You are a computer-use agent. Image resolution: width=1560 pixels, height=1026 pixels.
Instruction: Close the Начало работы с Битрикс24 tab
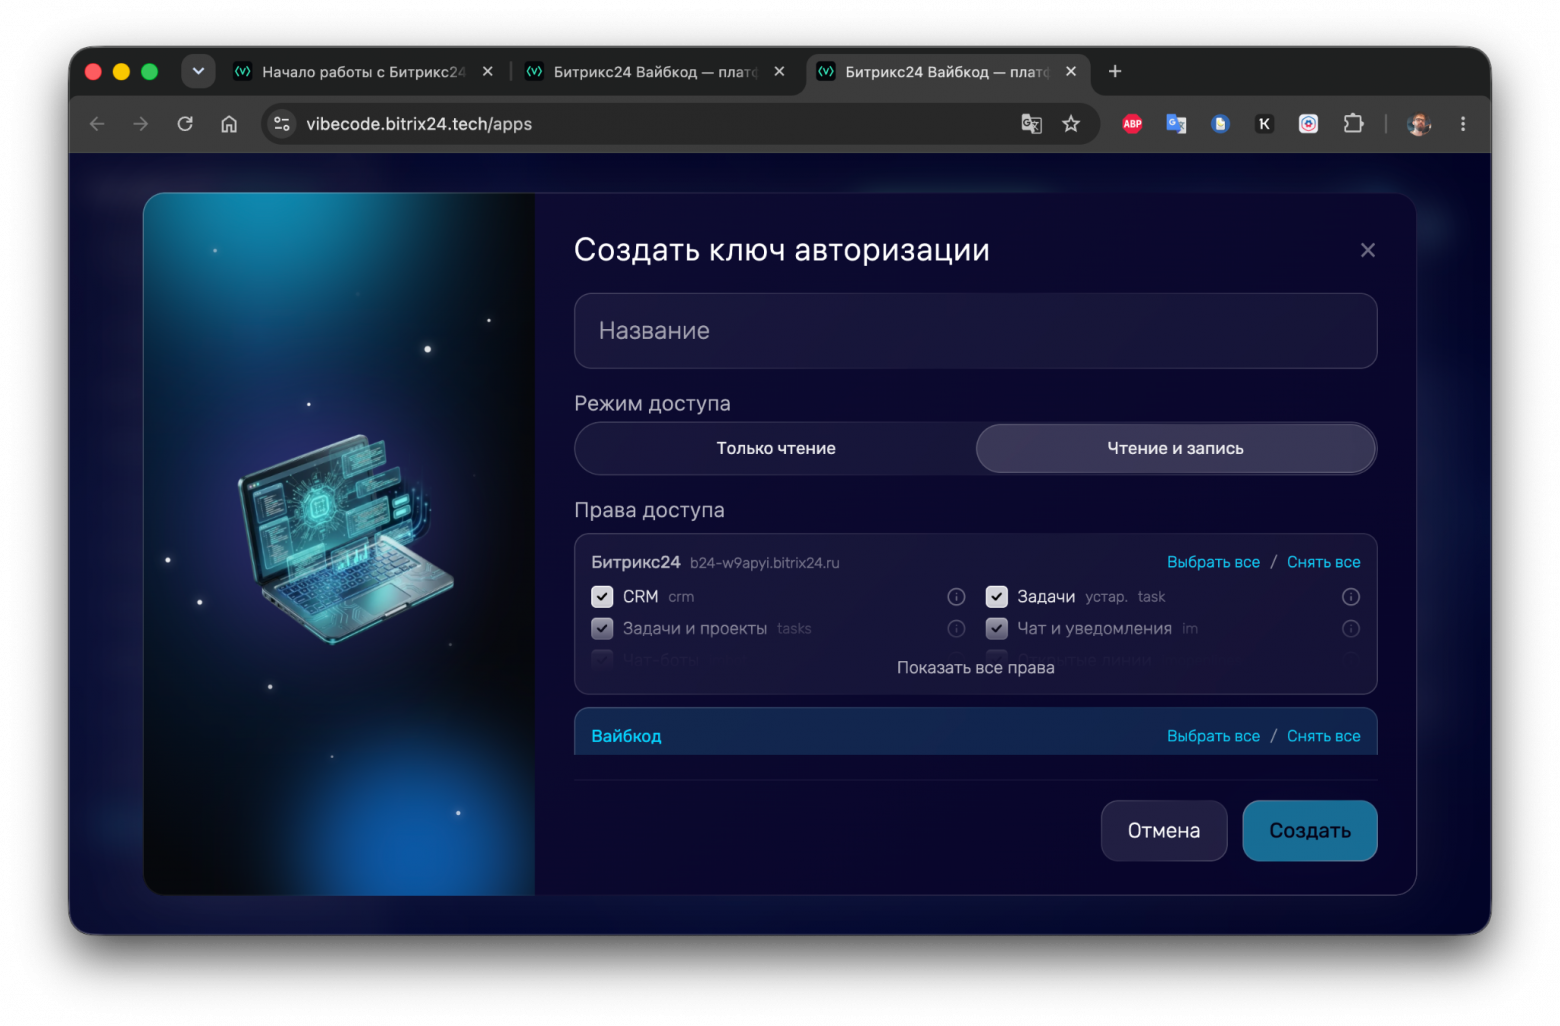487,72
